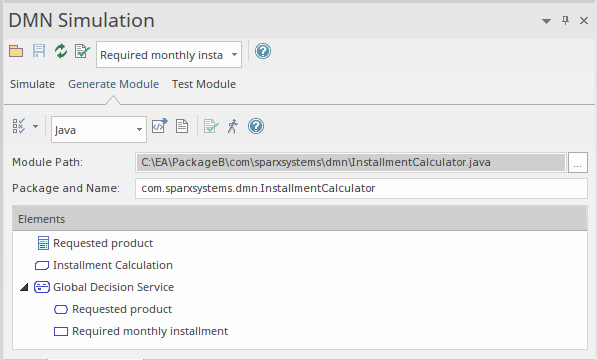Open the checklist options dropdown arrow
The width and height of the screenshot is (598, 360).
(35, 126)
